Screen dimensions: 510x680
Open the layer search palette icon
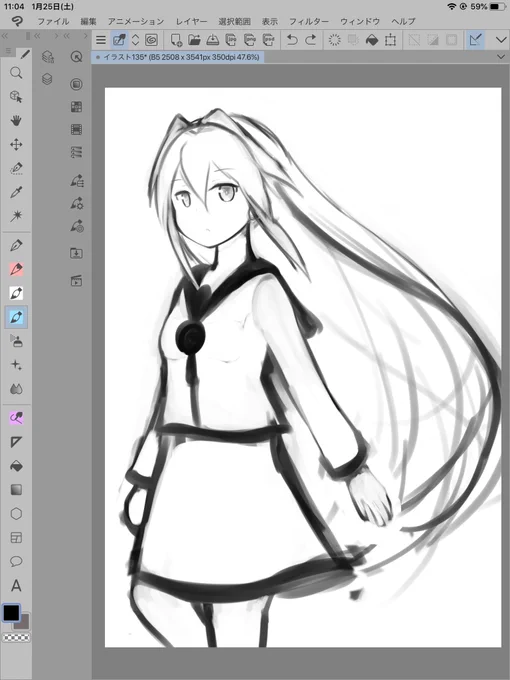[x=47, y=56]
